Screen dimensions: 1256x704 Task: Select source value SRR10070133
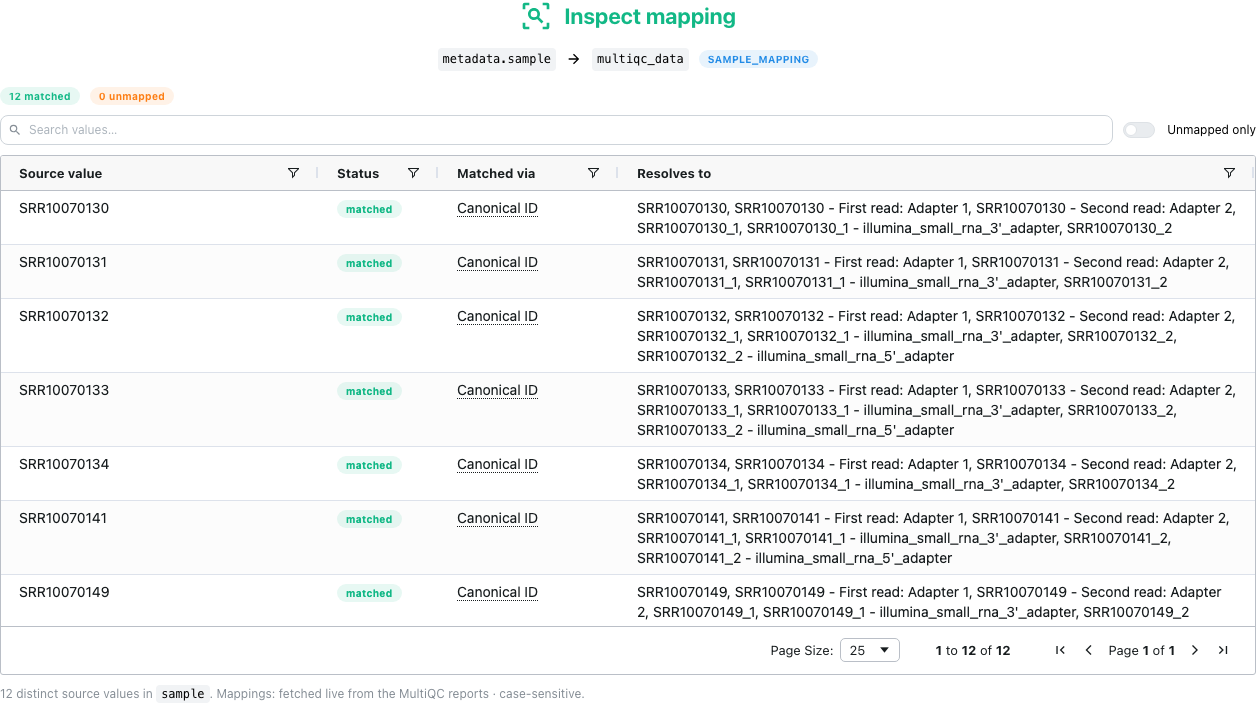tap(64, 390)
